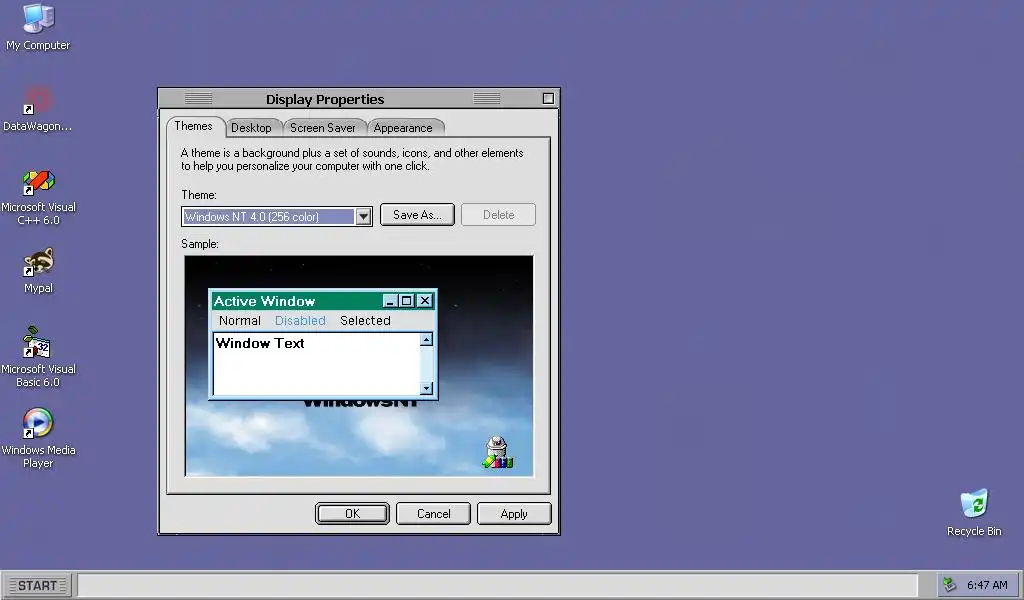Click the Apply button
The height and width of the screenshot is (600, 1024).
(x=514, y=513)
